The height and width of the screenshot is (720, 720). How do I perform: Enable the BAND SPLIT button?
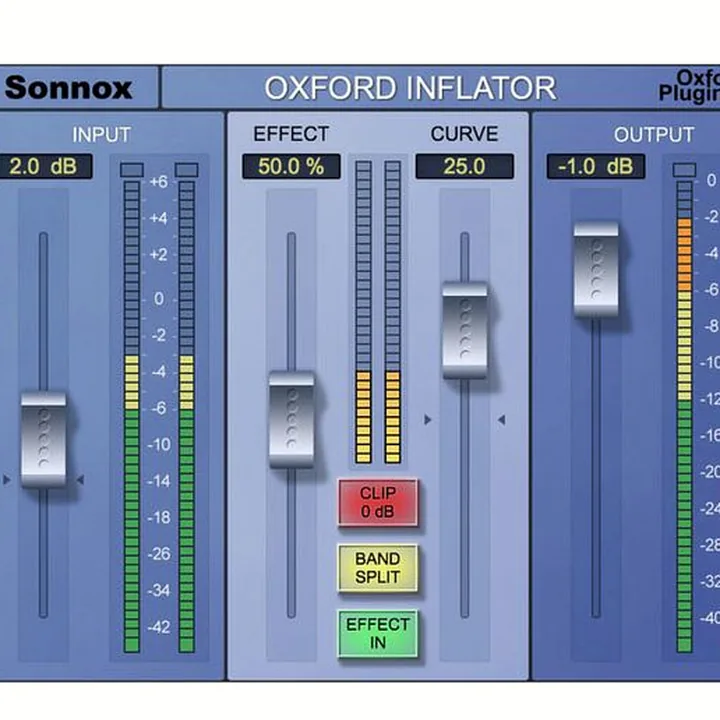click(378, 568)
